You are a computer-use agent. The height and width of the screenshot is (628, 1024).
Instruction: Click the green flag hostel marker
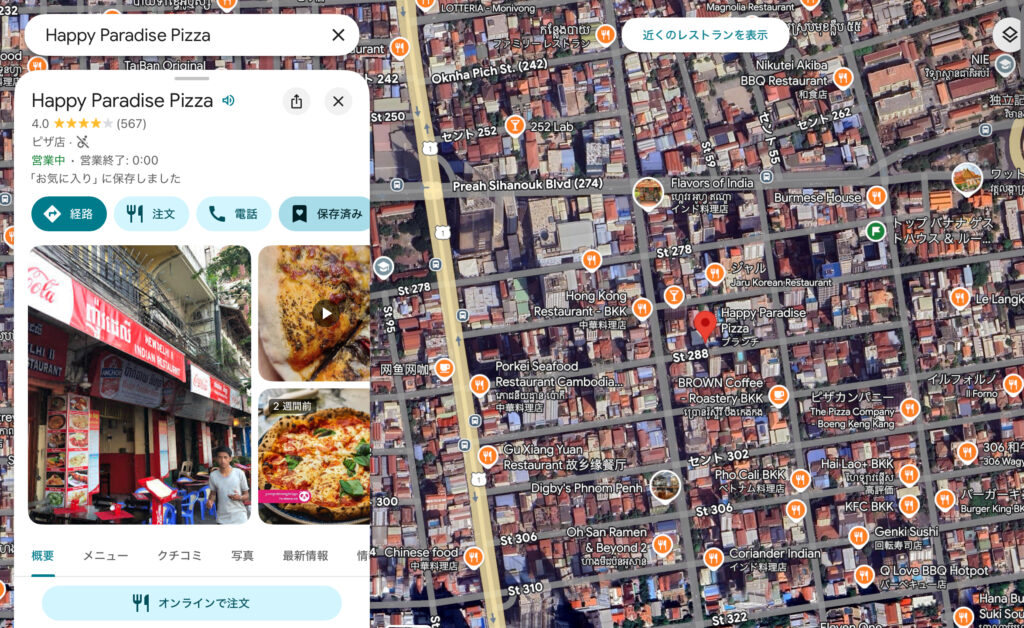[x=875, y=230]
